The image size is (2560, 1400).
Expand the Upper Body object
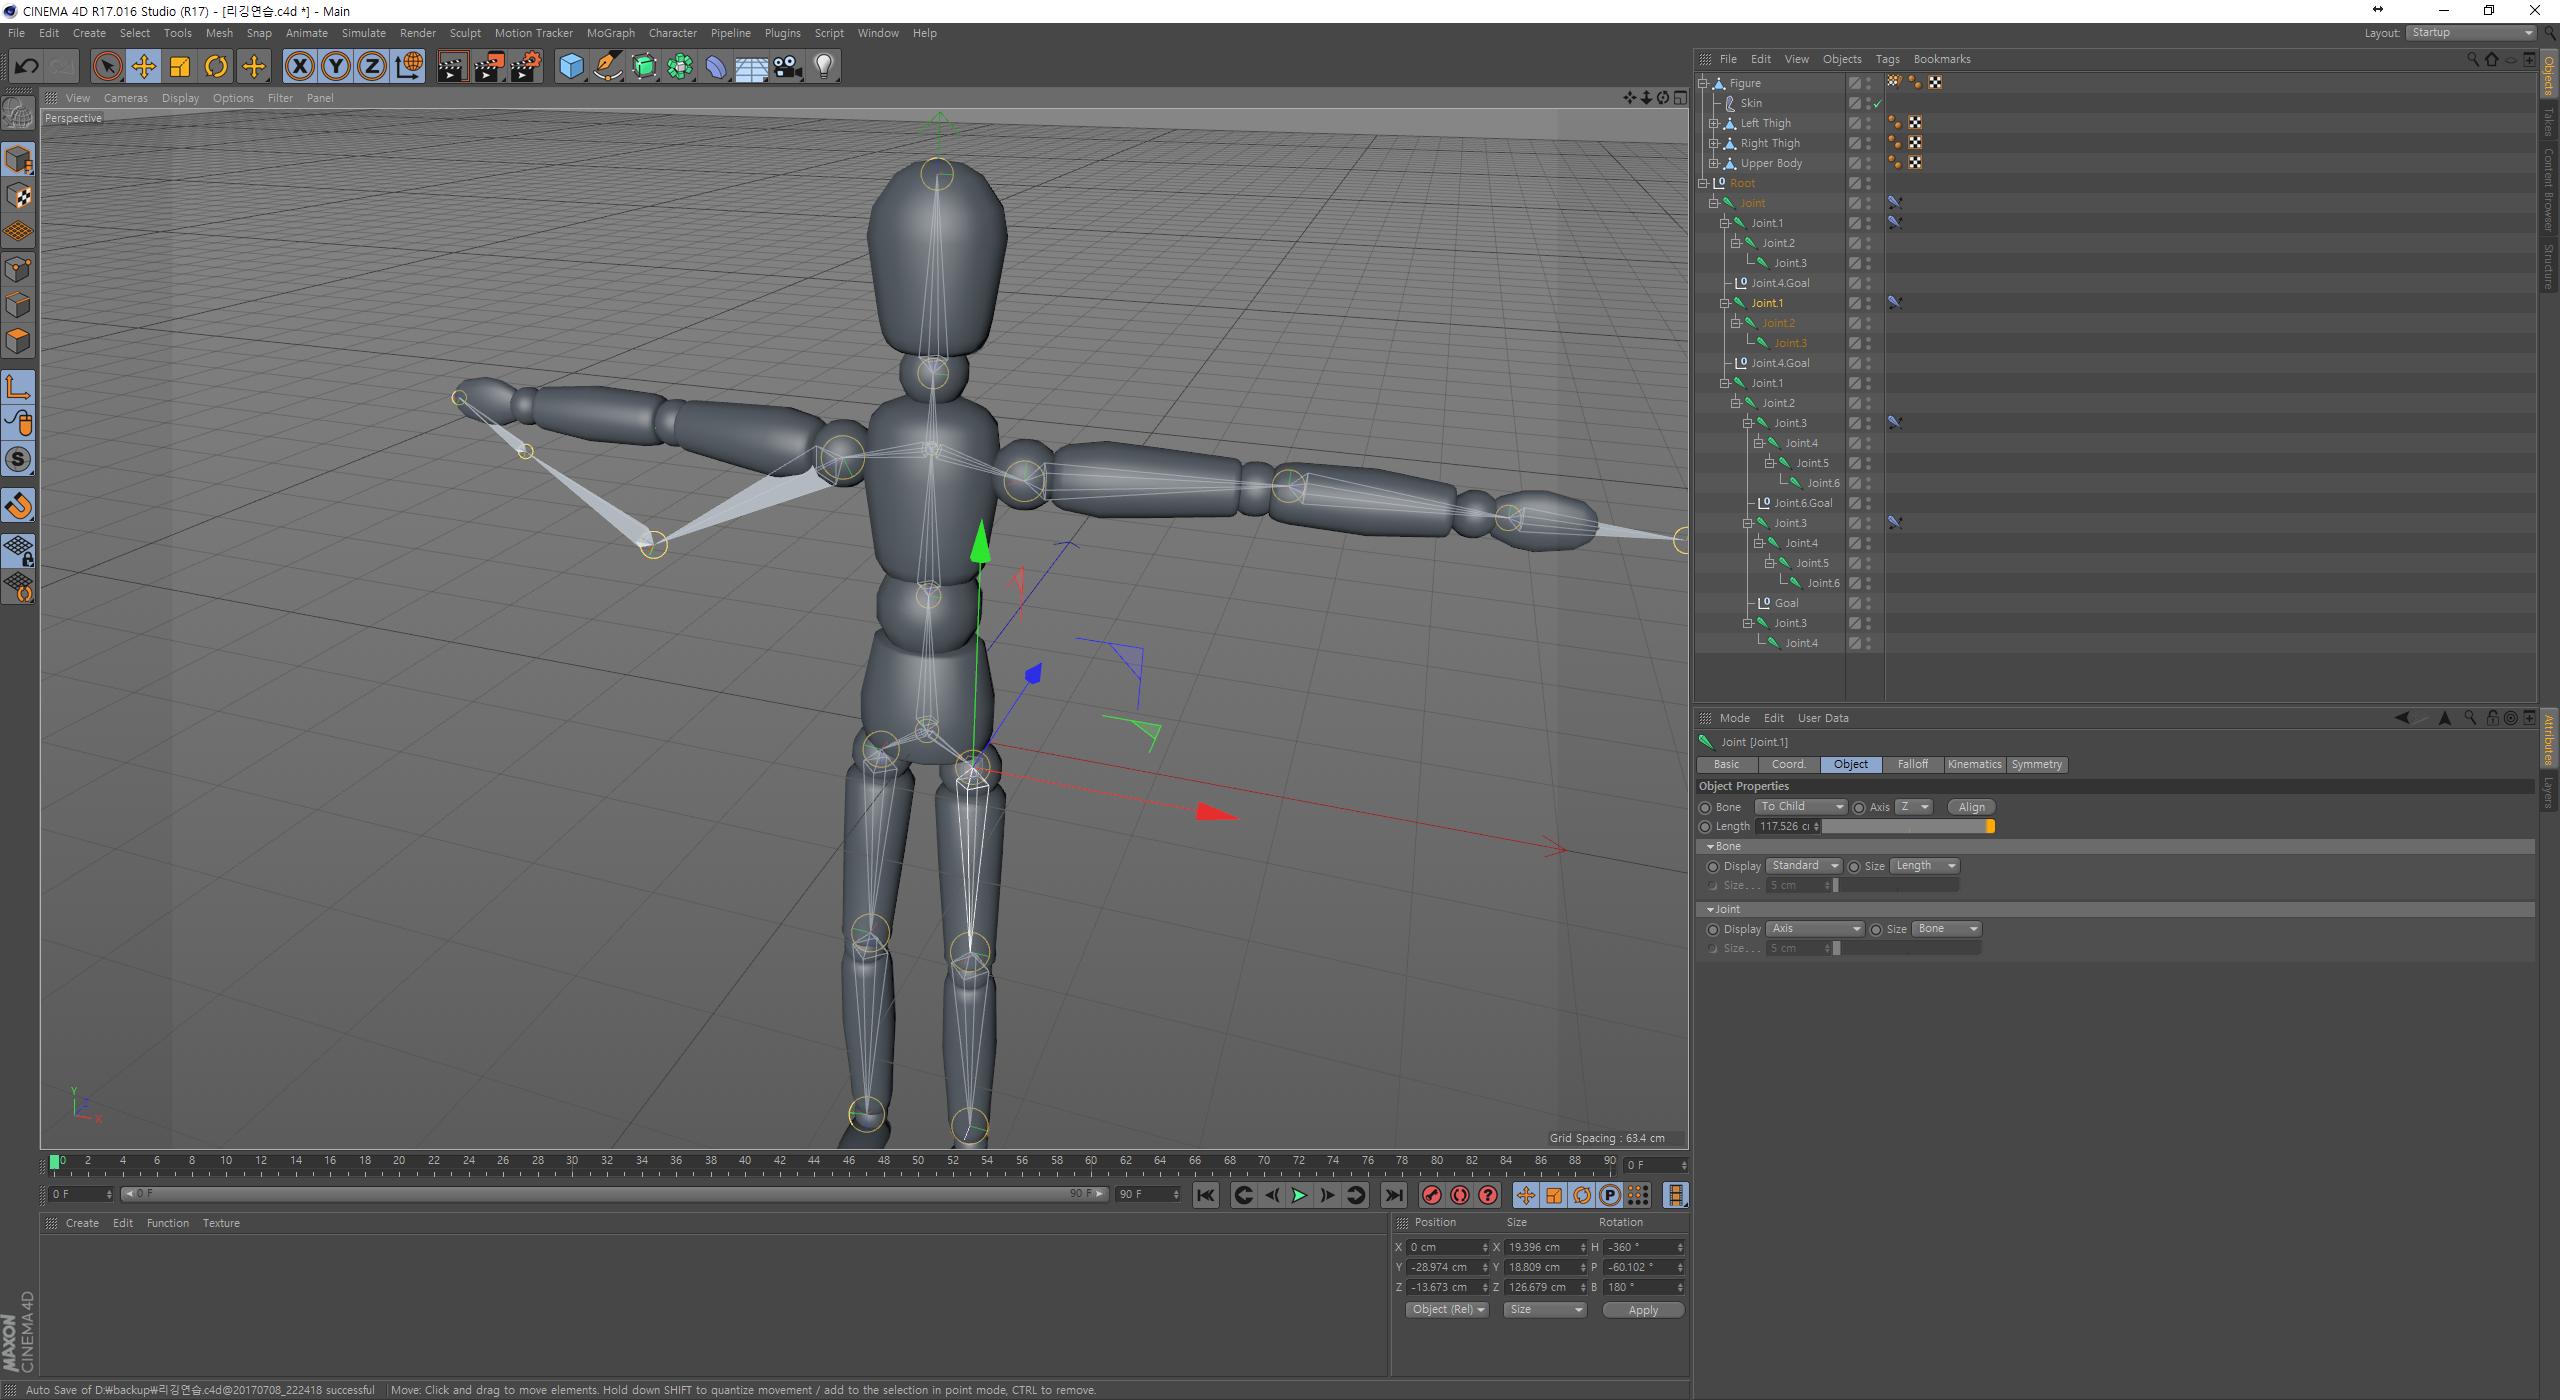pos(1714,163)
